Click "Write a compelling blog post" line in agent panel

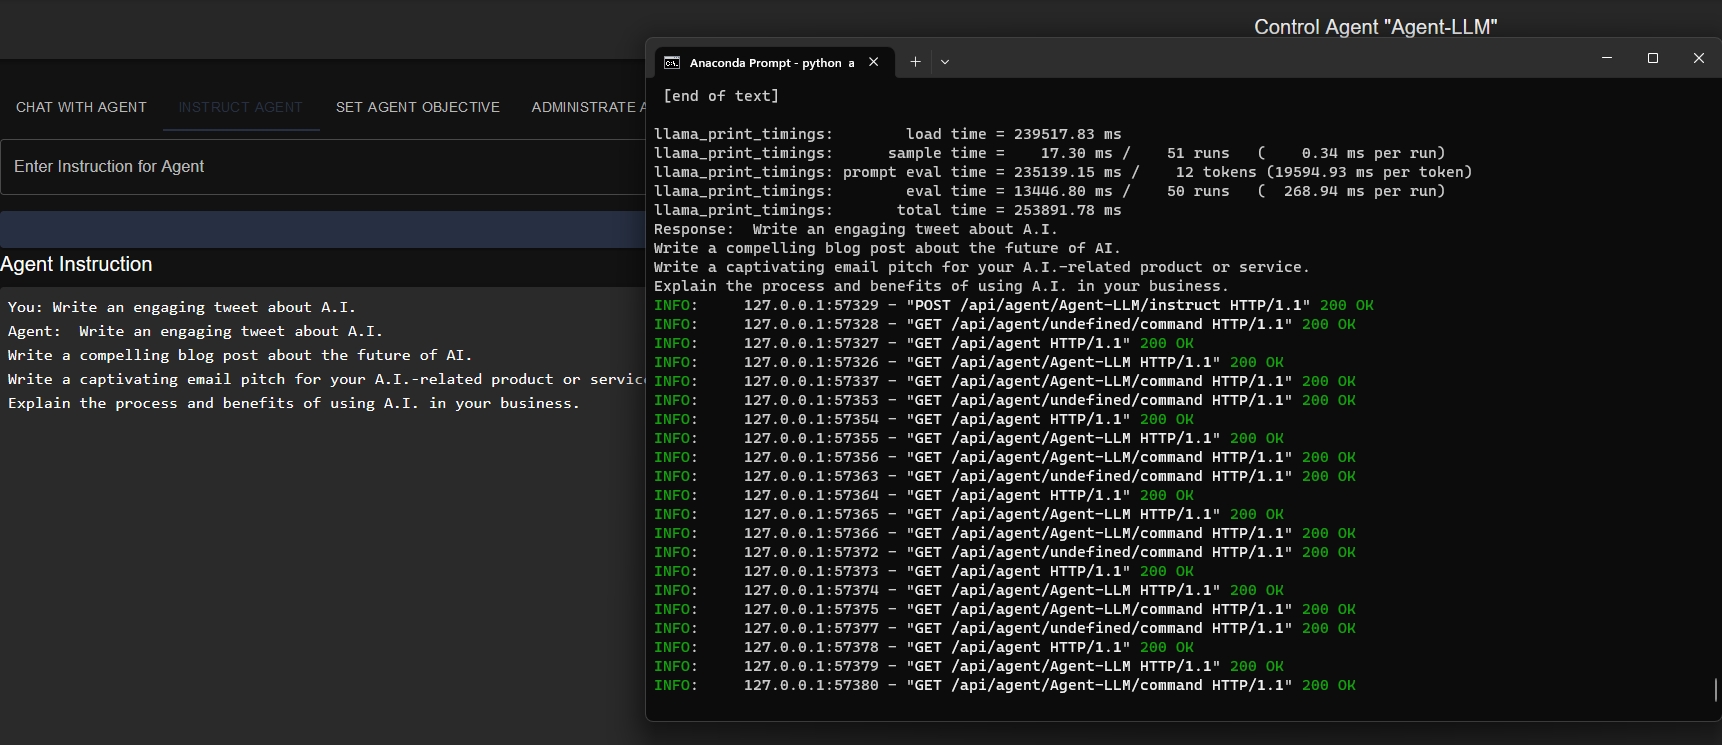point(240,355)
